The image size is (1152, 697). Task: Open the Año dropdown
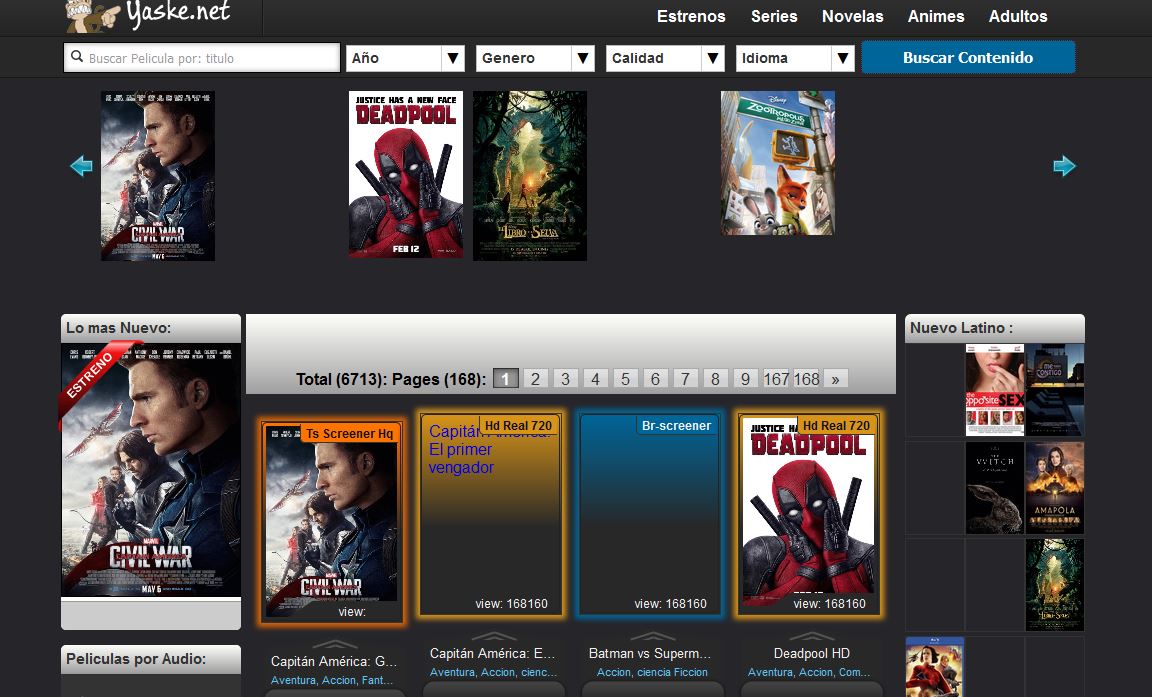click(x=405, y=57)
